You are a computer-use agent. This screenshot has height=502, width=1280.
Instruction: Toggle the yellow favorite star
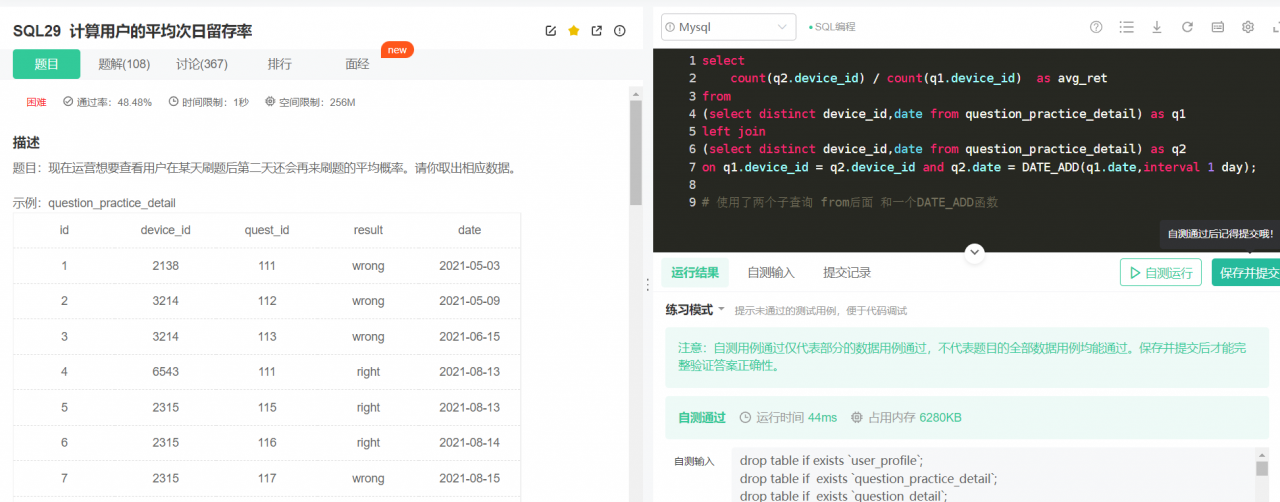point(574,31)
